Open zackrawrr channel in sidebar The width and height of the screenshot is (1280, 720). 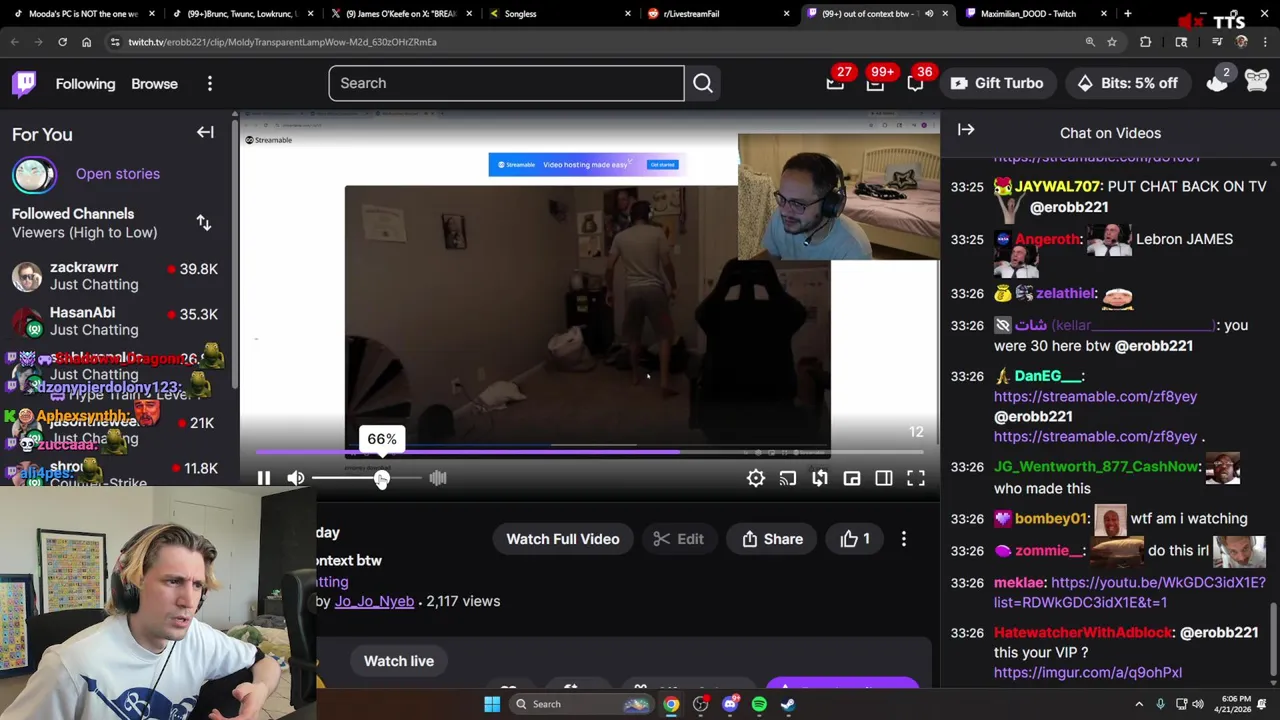[118, 276]
